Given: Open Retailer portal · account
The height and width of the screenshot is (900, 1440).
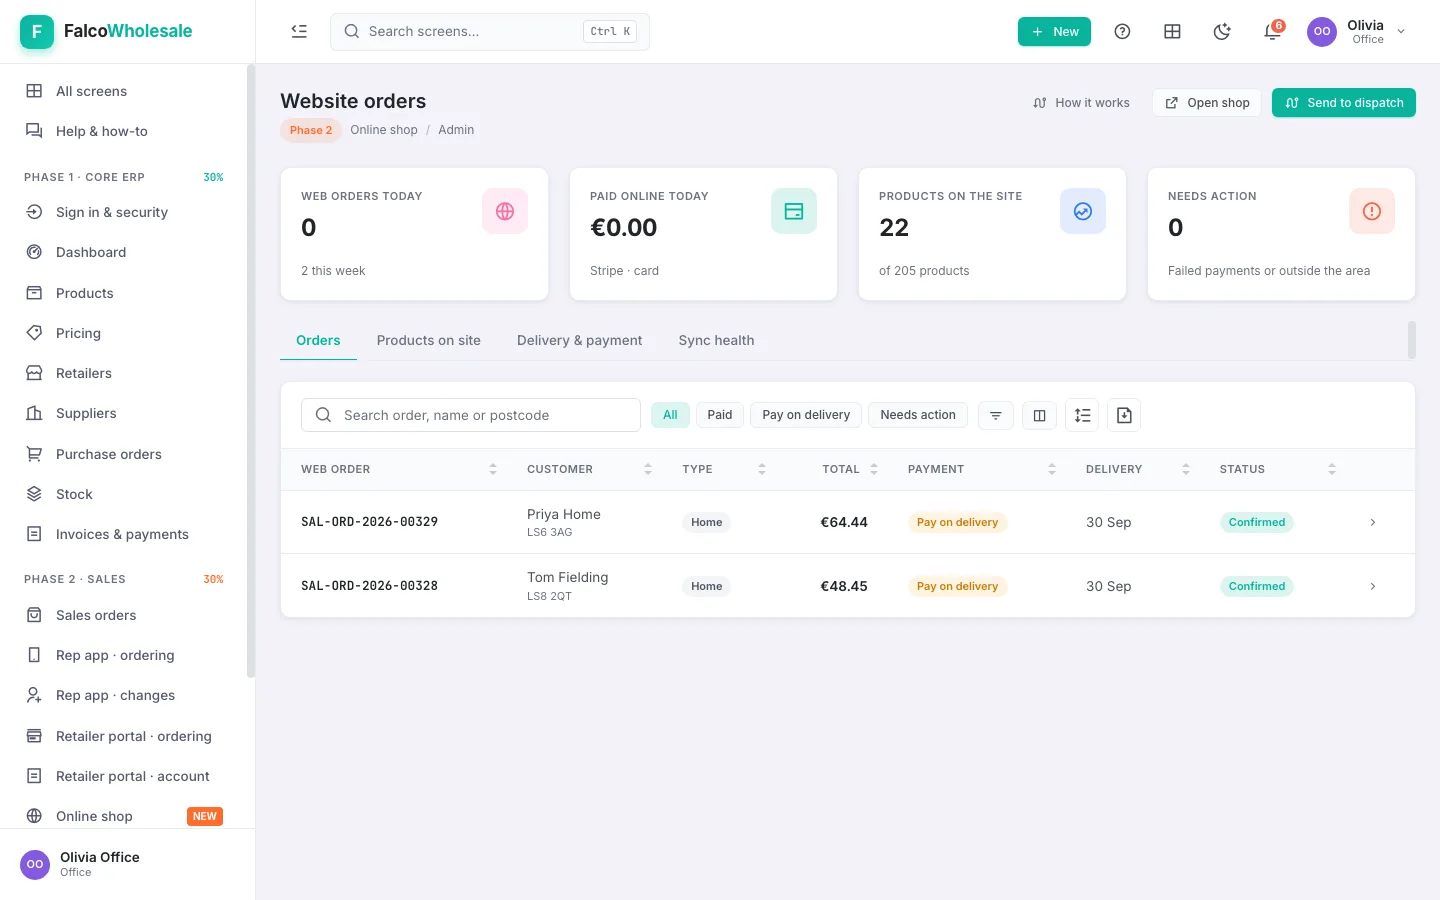Looking at the screenshot, I should [124, 776].
